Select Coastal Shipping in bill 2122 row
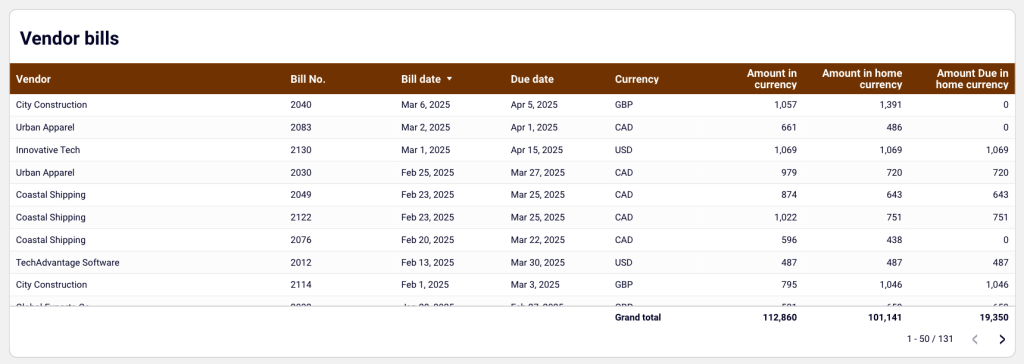Screen dimensions: 1024x364 (x=51, y=217)
